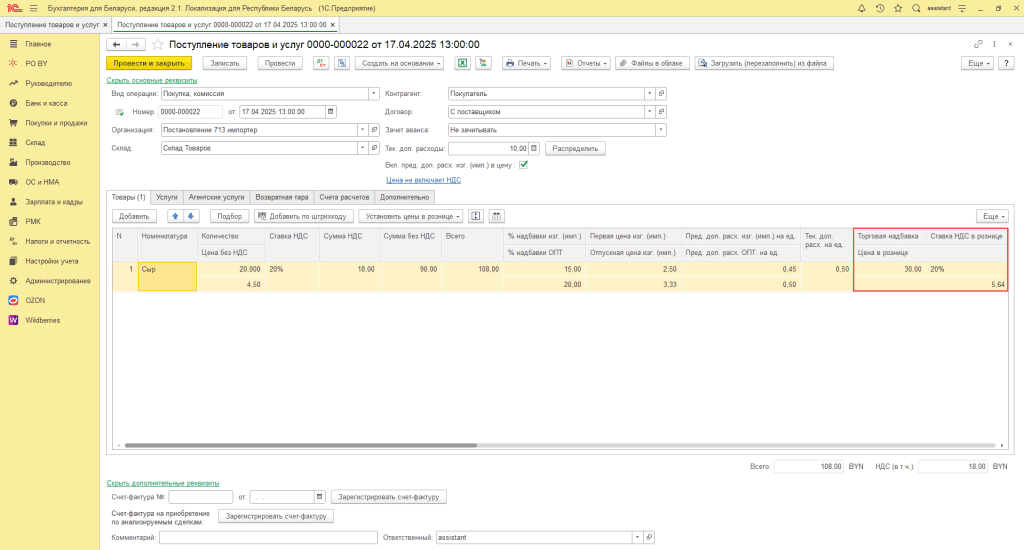Expand Контрагент dropdown arrow
This screenshot has height=550, width=1024.
click(x=649, y=93)
